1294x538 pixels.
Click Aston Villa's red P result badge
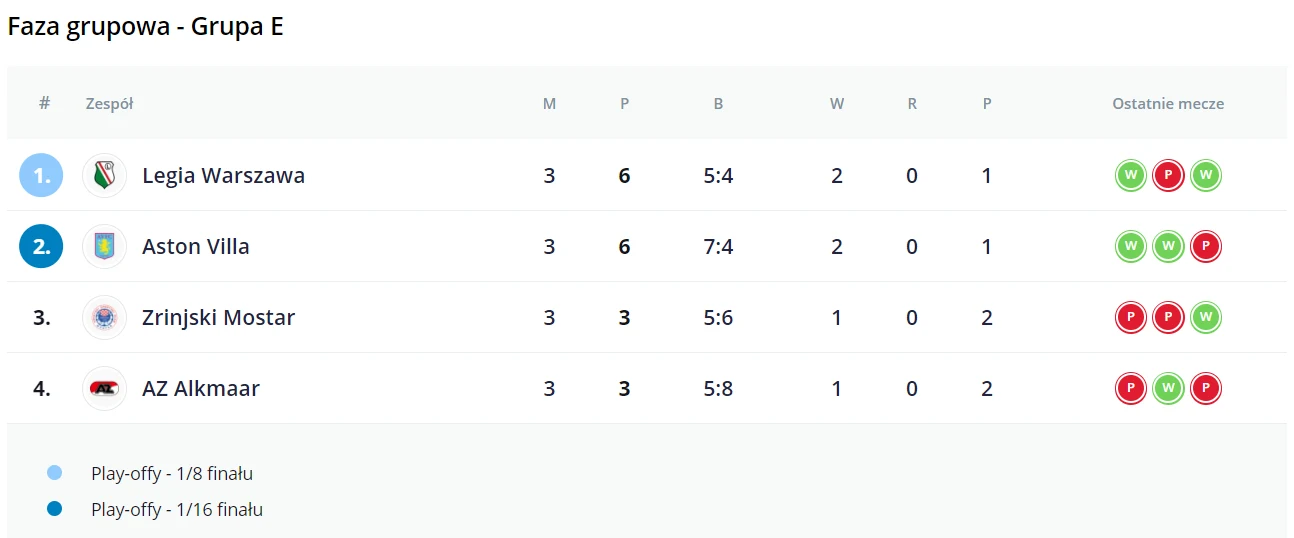pyautogui.click(x=1206, y=247)
